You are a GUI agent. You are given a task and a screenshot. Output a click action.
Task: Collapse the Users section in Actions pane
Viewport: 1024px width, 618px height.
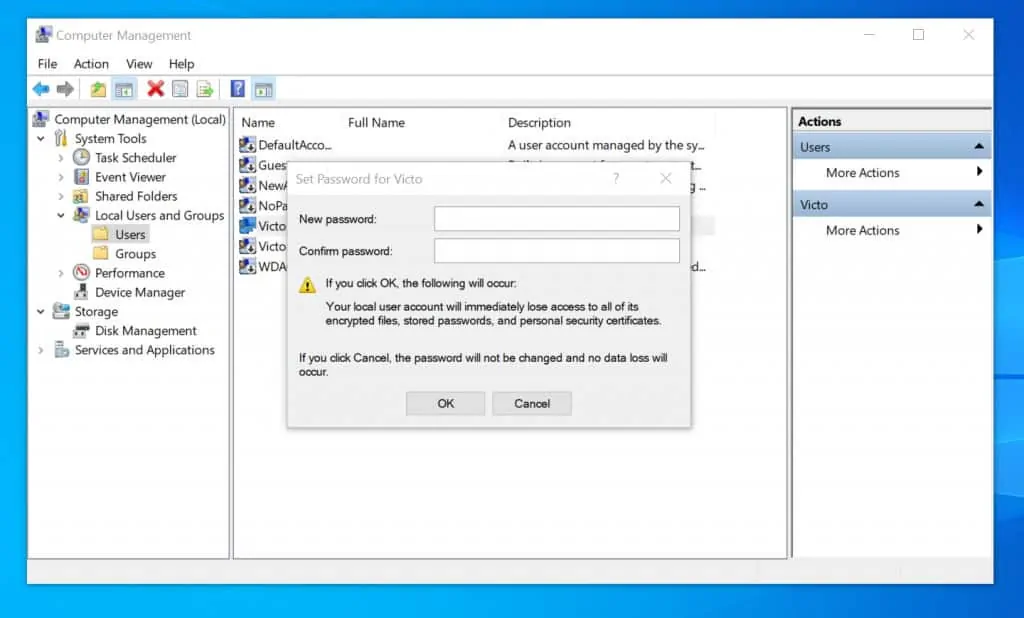click(978, 146)
